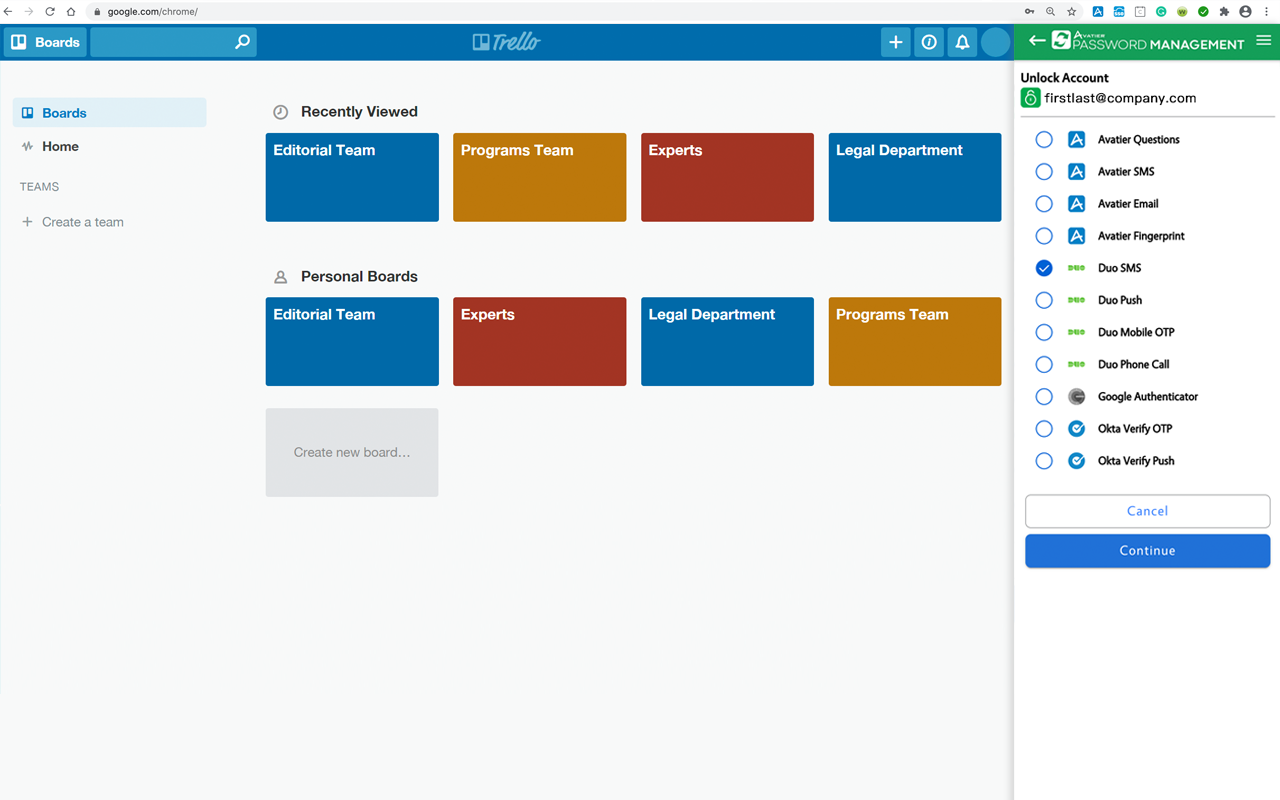
Task: Select the Avatier SMS radio option
Action: click(x=1044, y=171)
